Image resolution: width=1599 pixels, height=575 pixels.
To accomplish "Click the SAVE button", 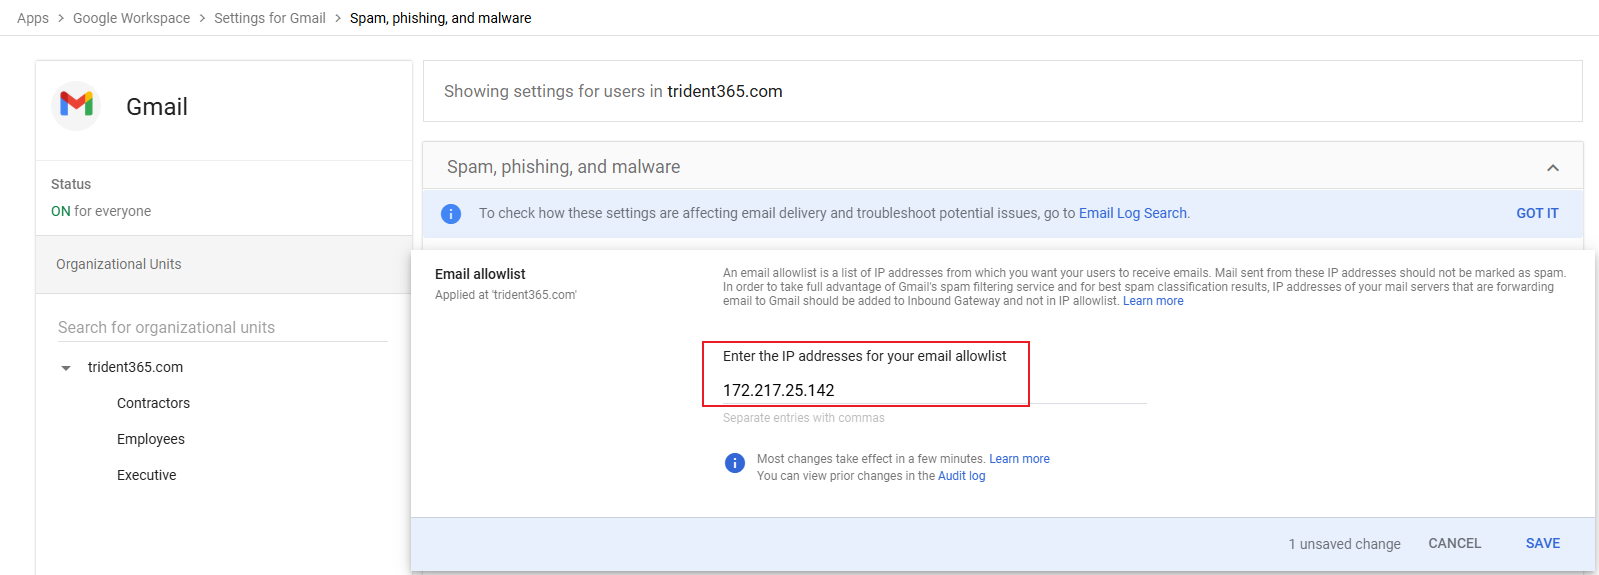I will pos(1542,543).
